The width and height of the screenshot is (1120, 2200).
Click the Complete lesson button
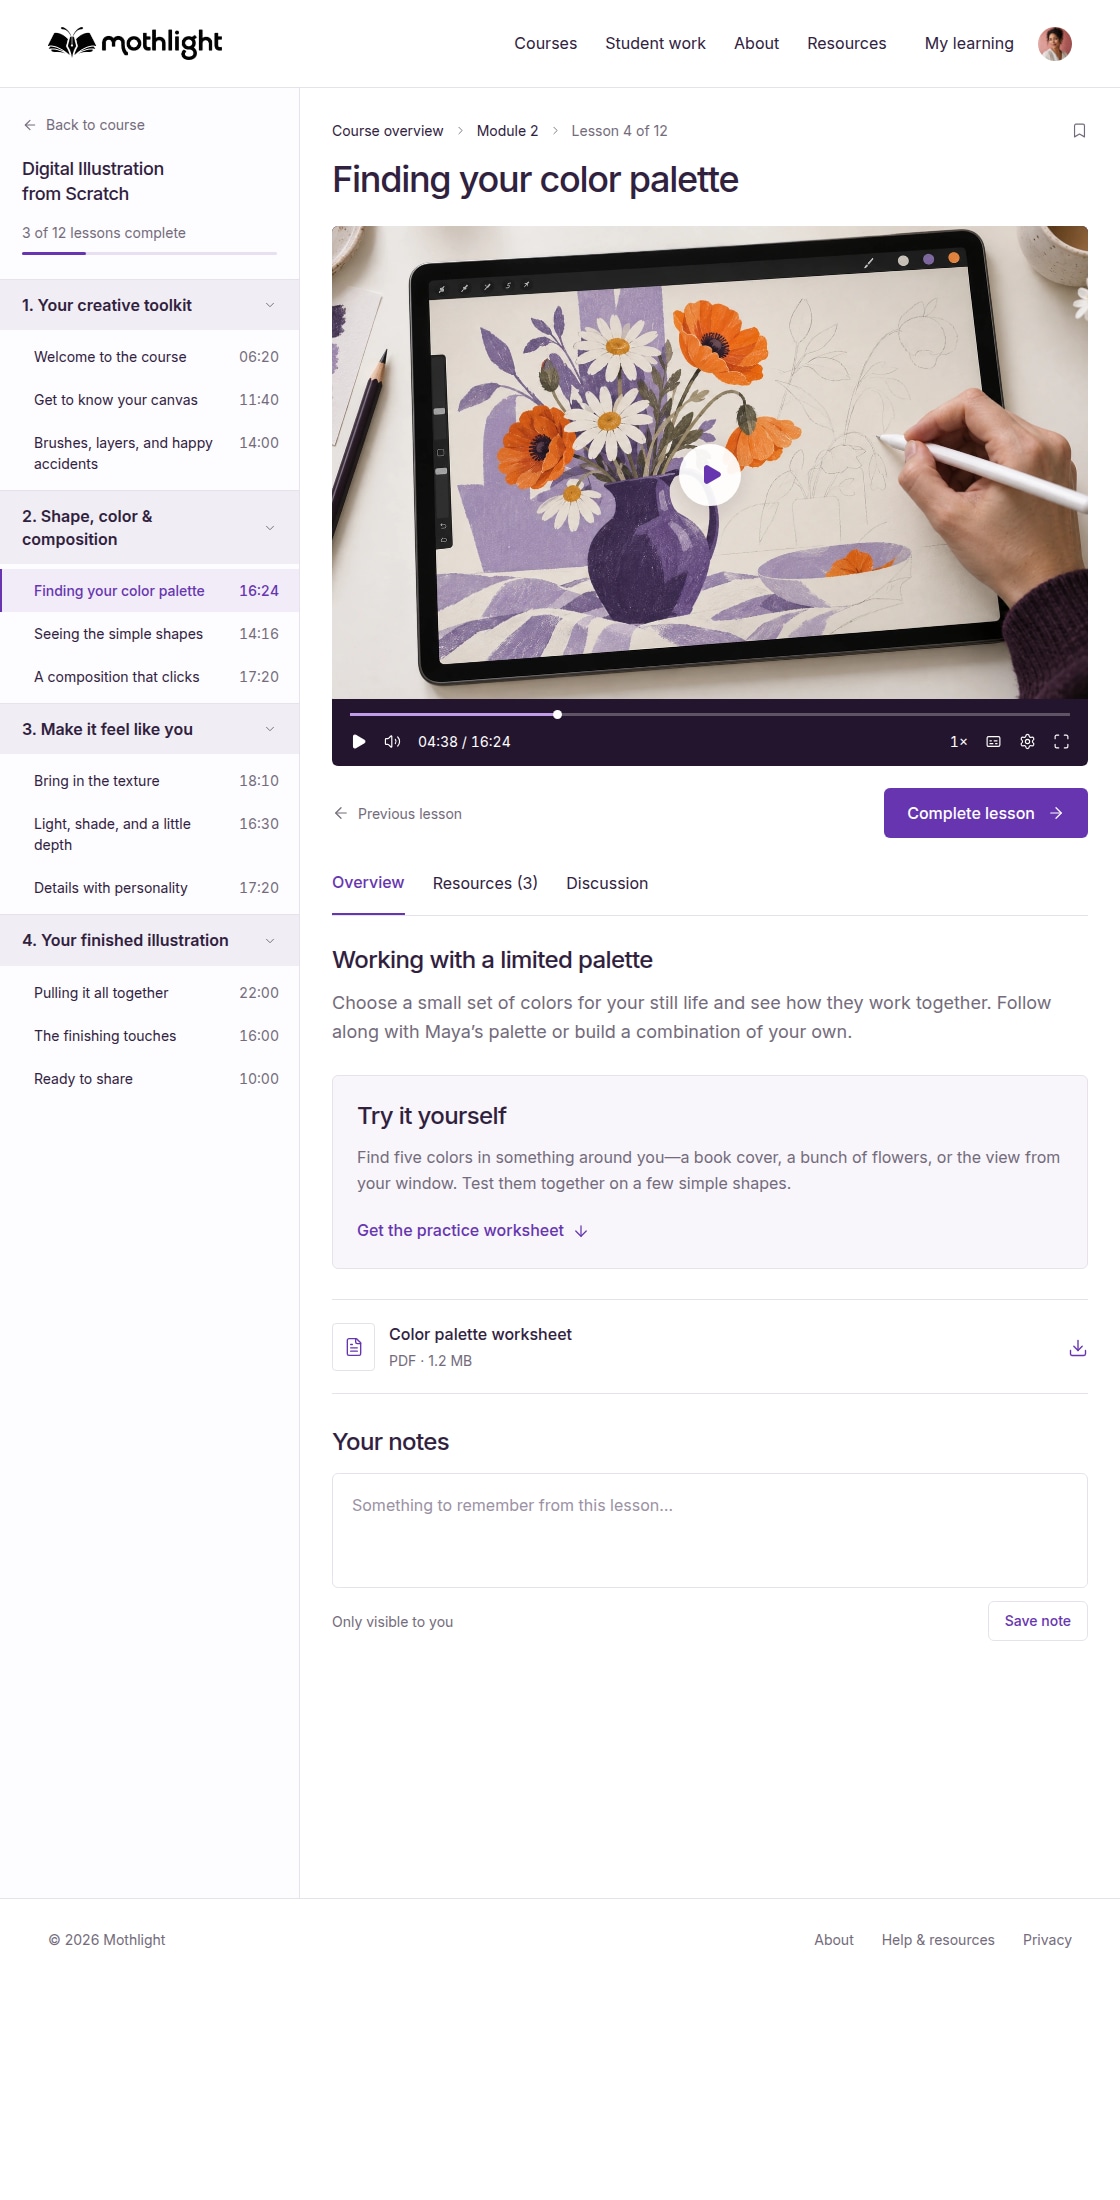pos(985,813)
